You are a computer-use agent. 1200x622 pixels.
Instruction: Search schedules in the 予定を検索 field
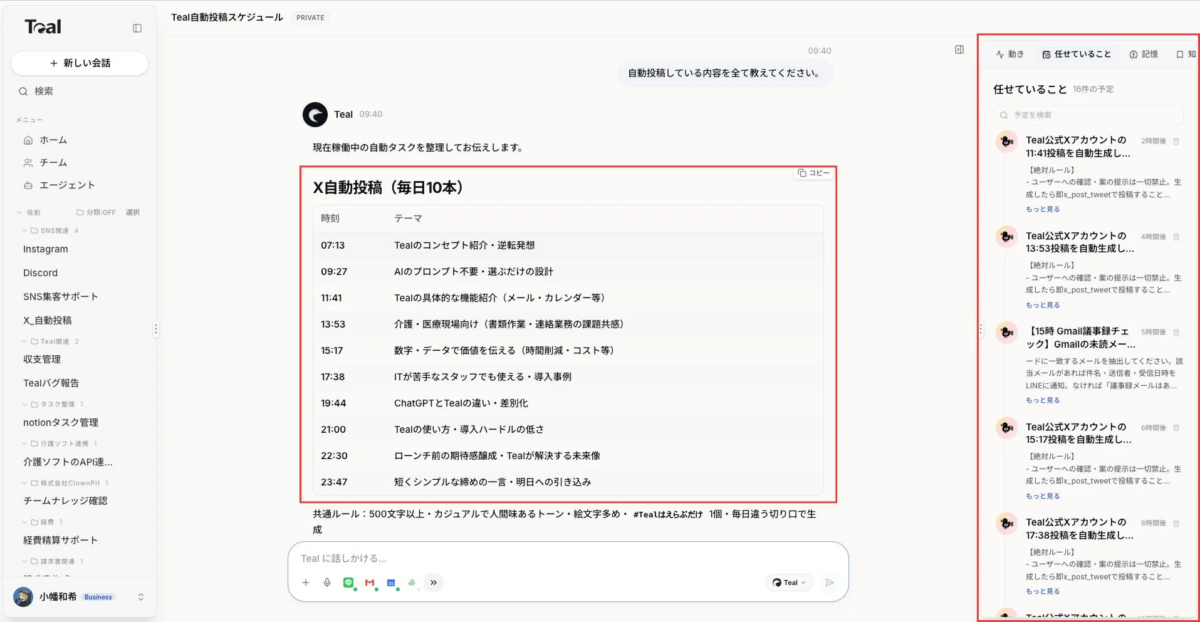(x=1090, y=115)
